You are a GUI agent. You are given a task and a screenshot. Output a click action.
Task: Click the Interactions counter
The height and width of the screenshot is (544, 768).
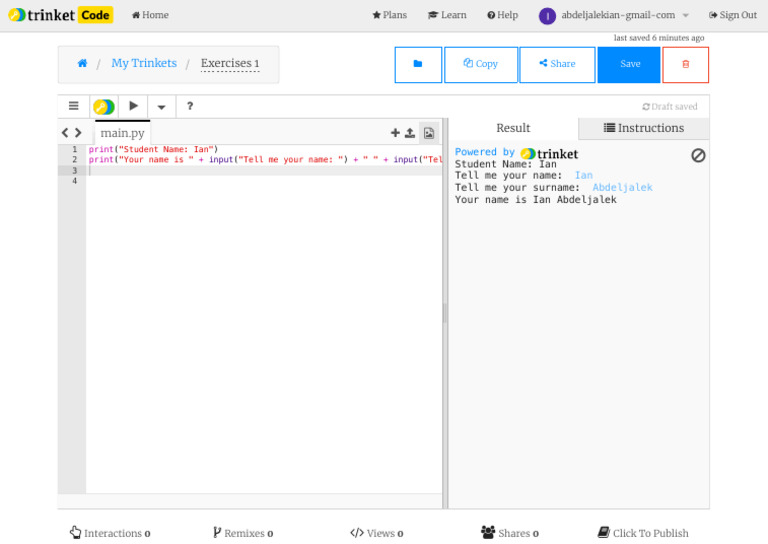click(110, 533)
